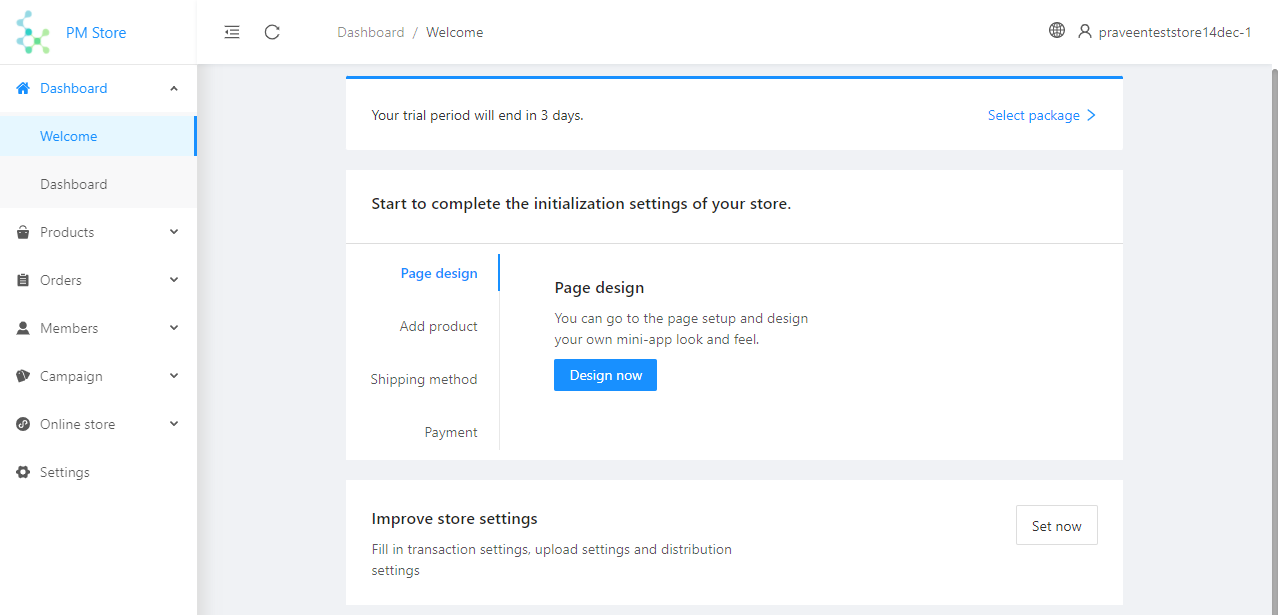Click the Members person icon
This screenshot has width=1278, height=615.
[23, 328]
